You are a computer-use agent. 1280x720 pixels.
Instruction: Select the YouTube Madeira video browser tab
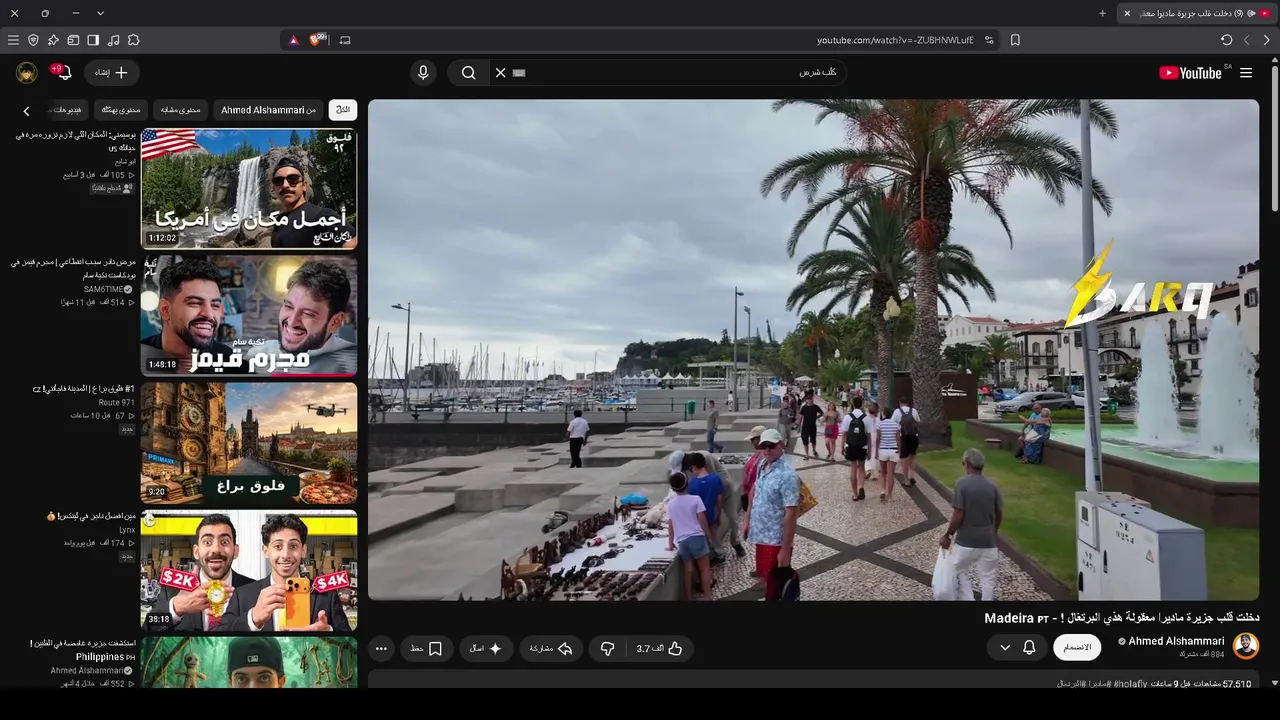coord(1197,13)
